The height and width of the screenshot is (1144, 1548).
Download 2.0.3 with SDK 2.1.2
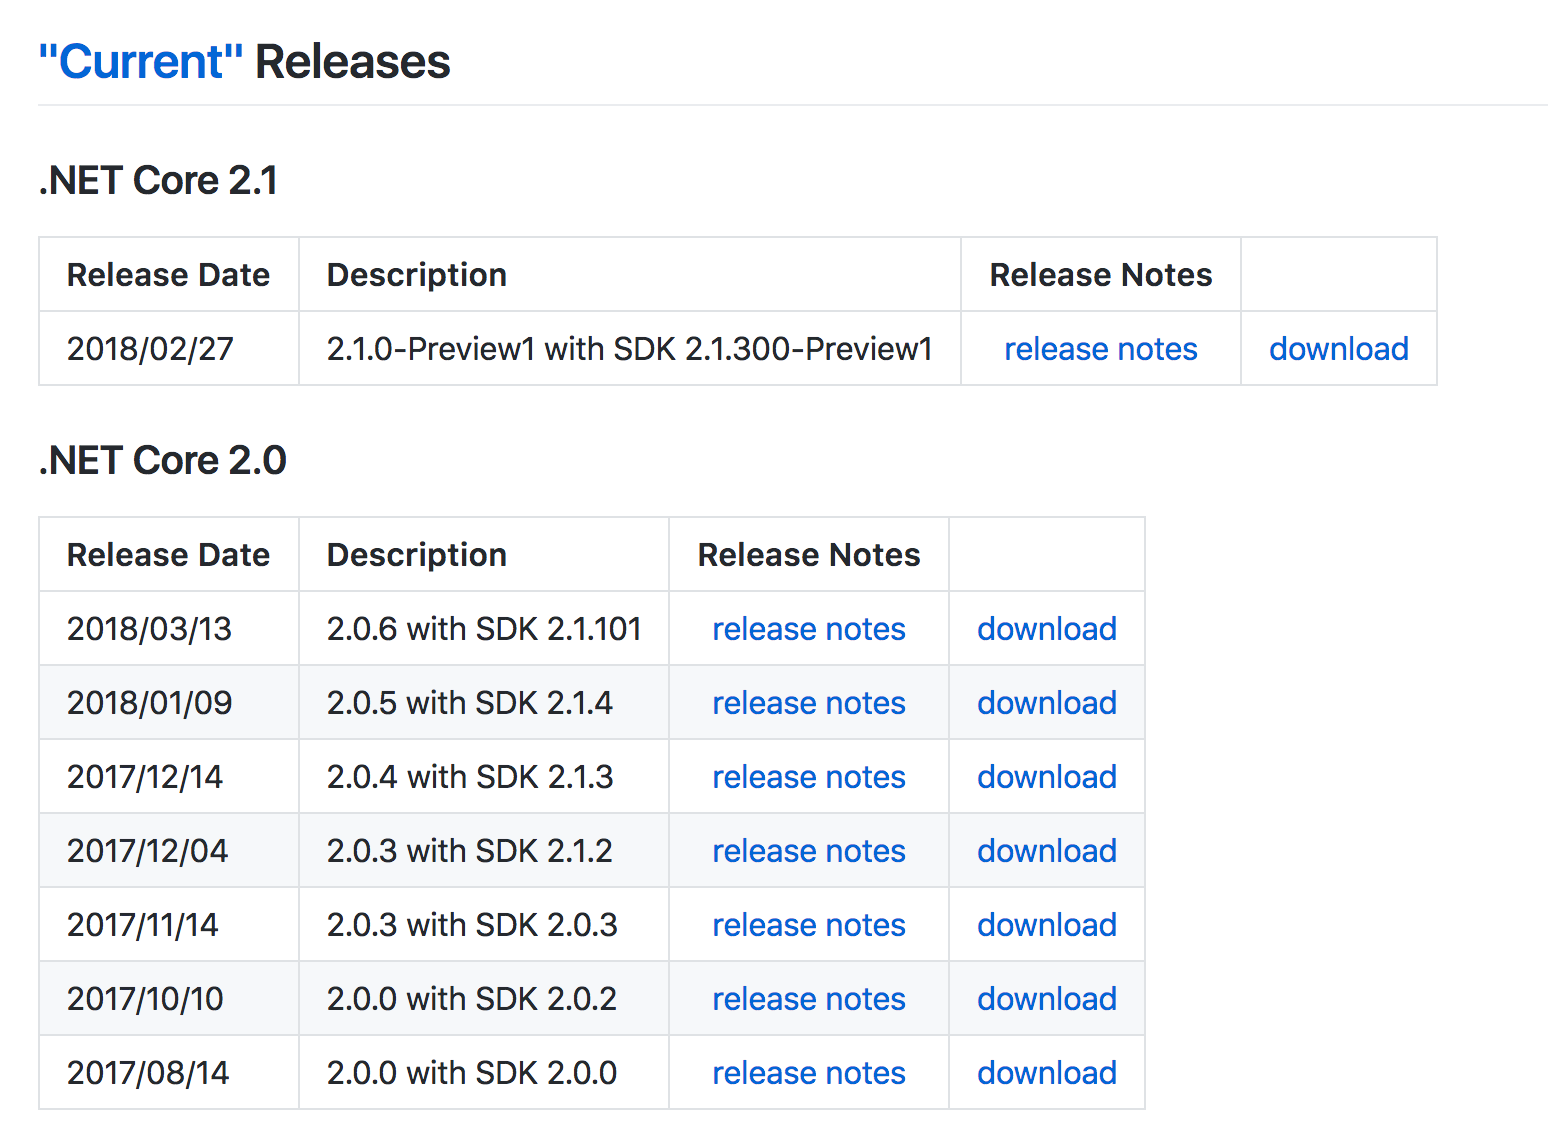[1047, 851]
